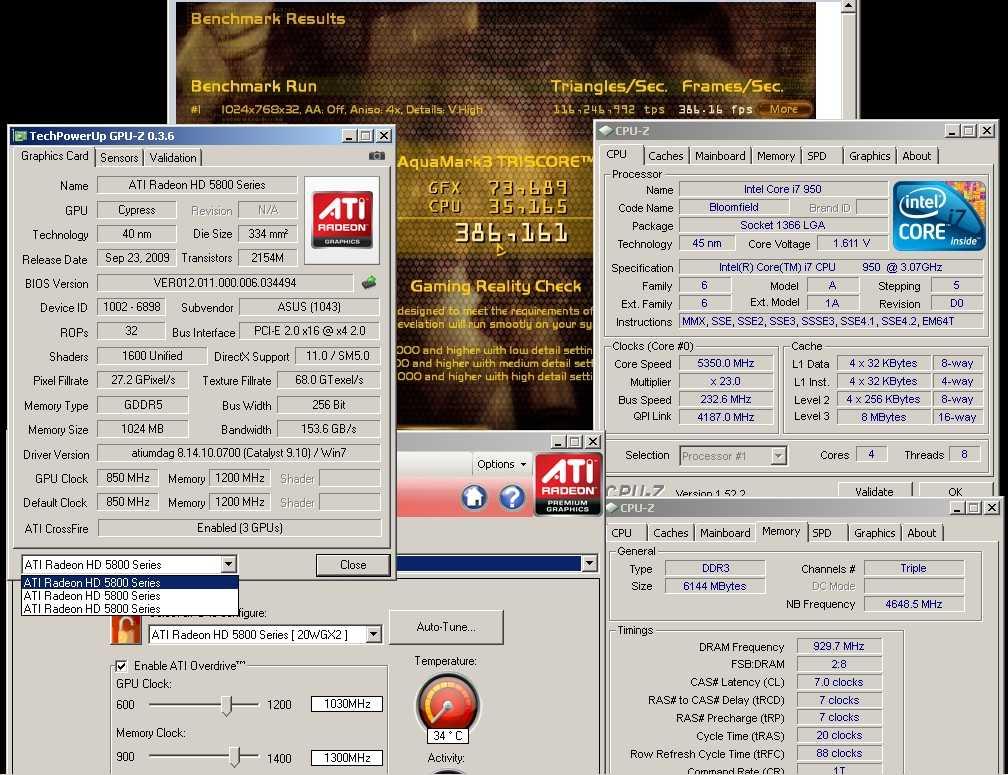Click the GPU-Z Close button

pos(353,565)
